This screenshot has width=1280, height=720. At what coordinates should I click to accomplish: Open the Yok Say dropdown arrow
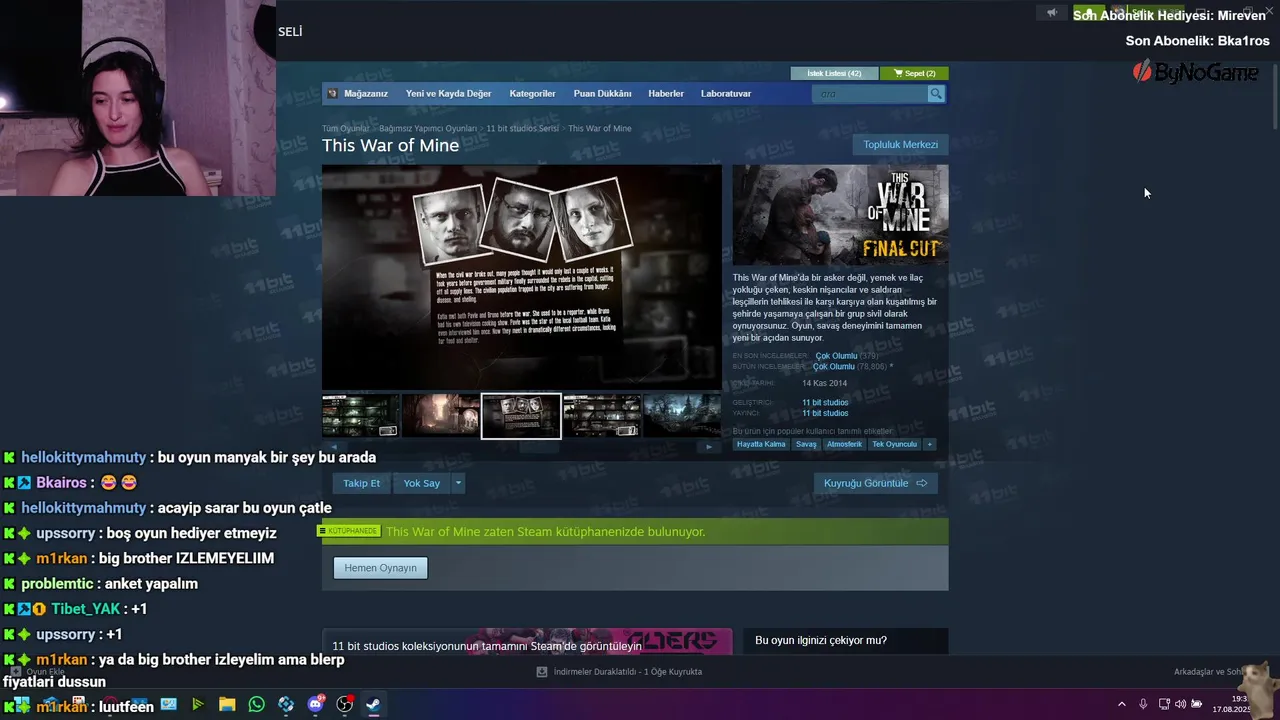(x=458, y=483)
